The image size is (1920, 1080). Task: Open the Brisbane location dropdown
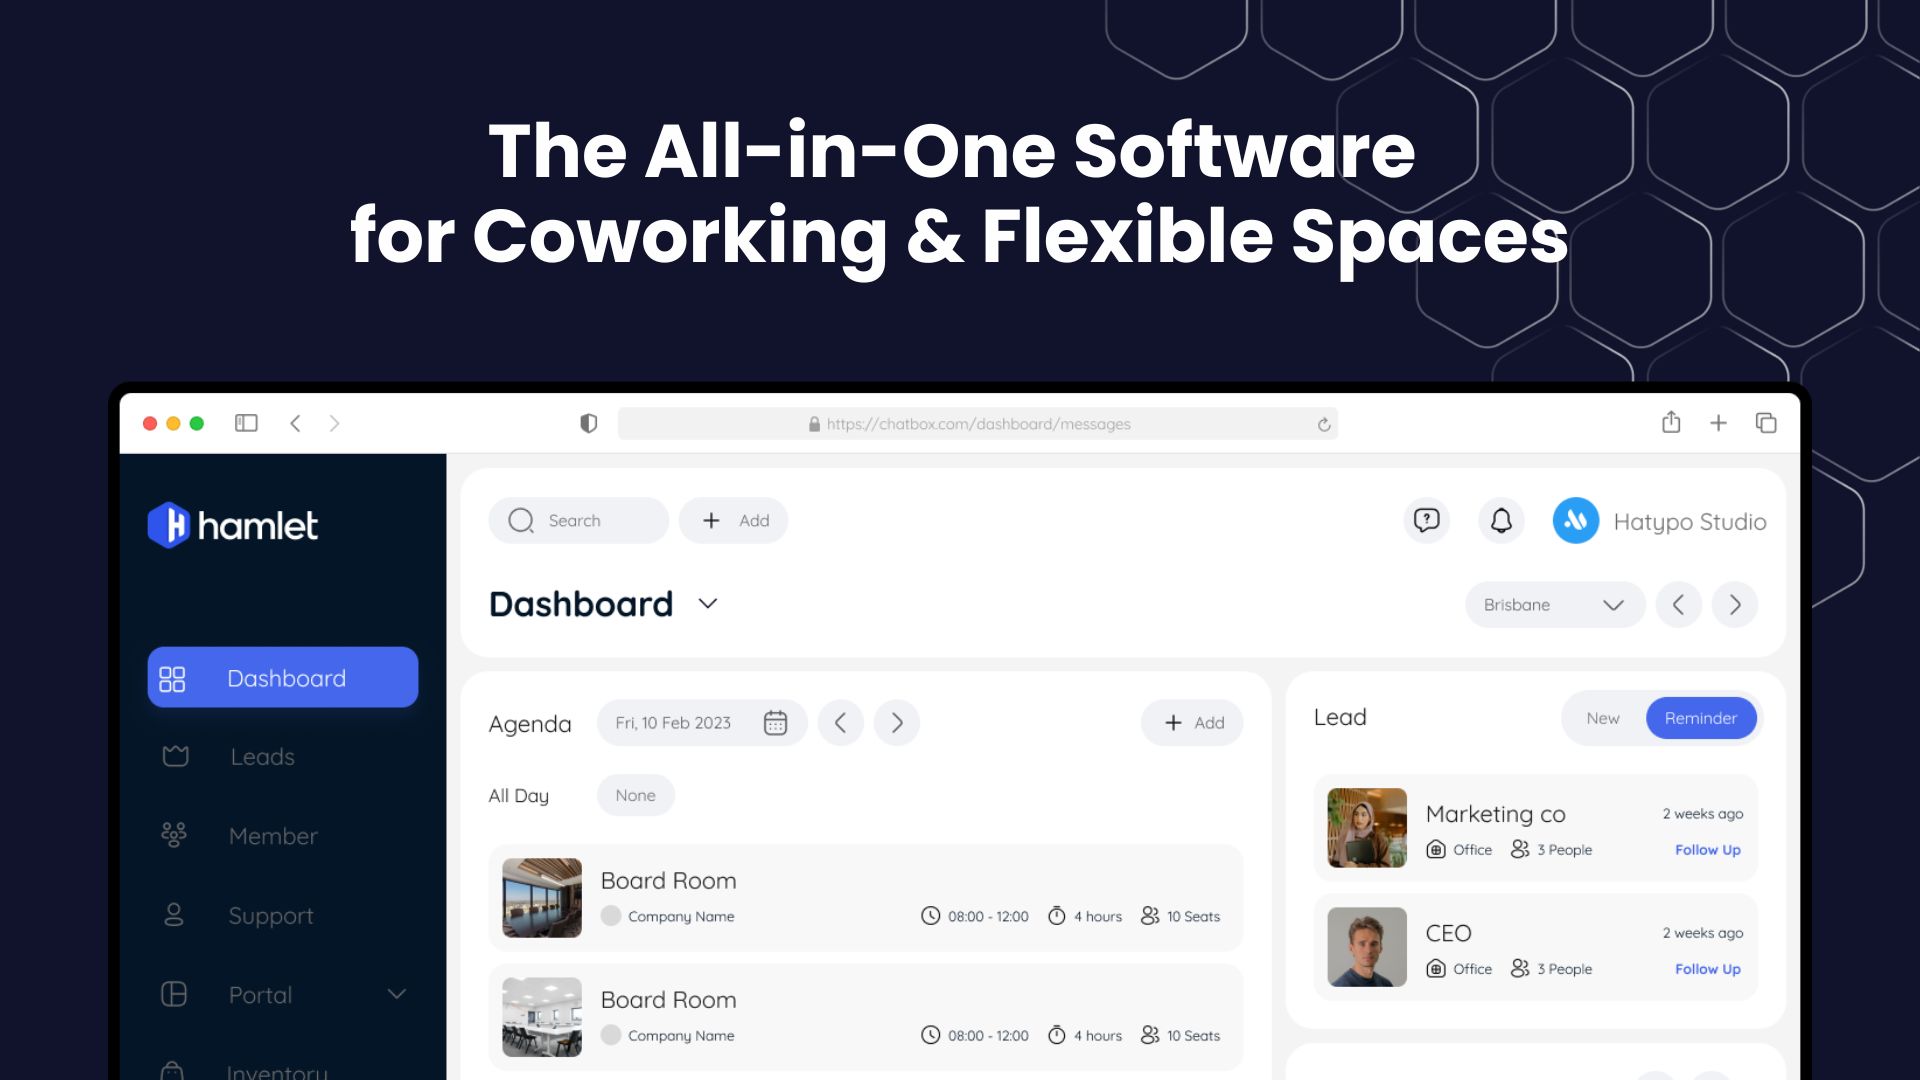pyautogui.click(x=1553, y=605)
